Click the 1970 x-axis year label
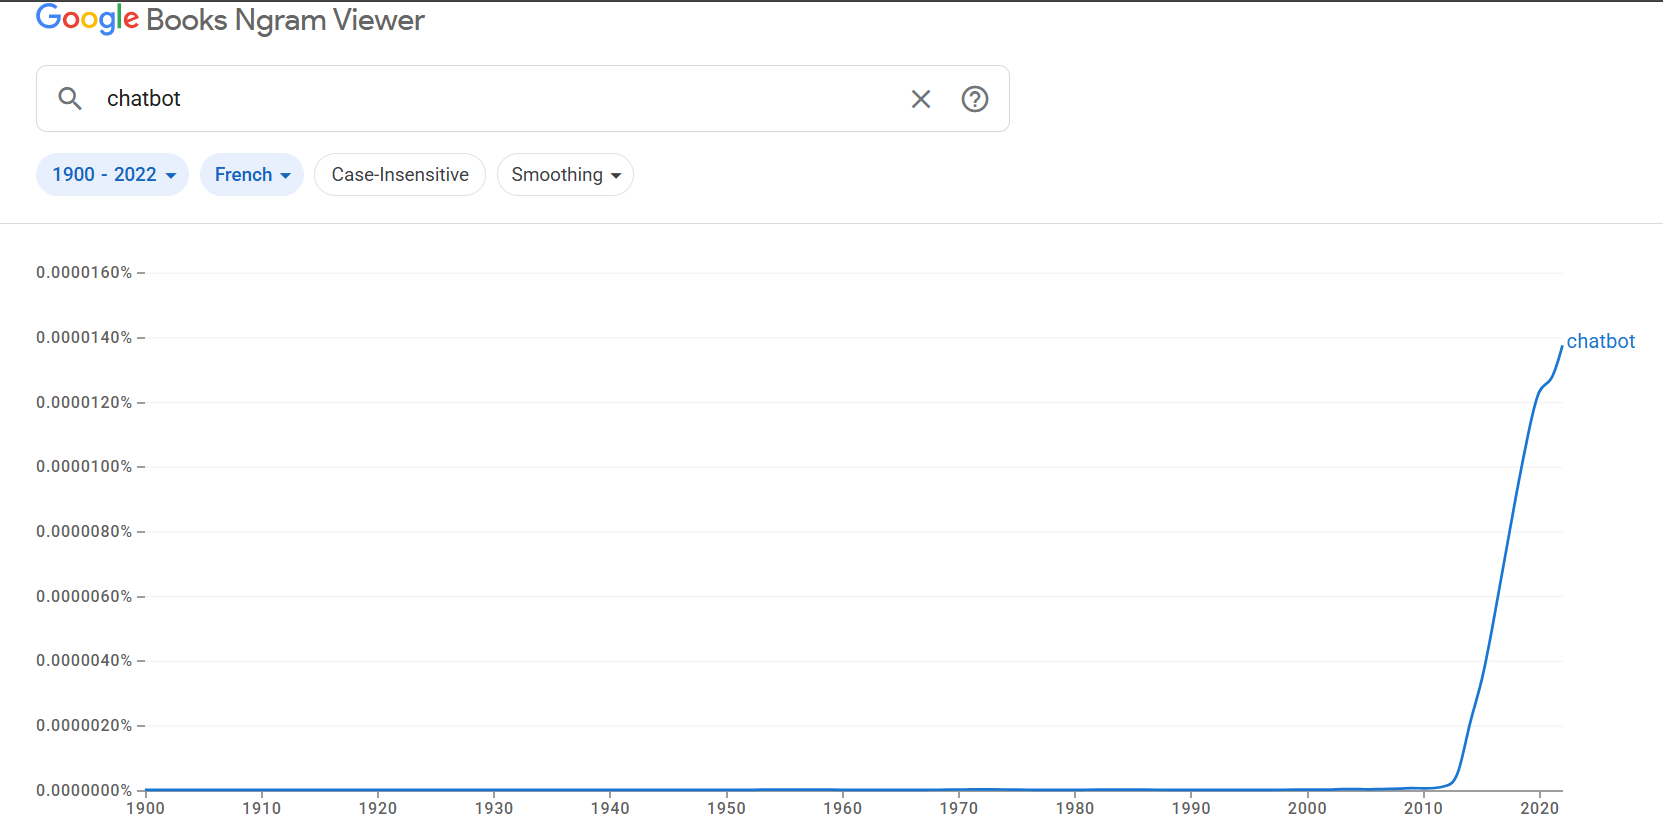This screenshot has height=823, width=1663. (959, 808)
